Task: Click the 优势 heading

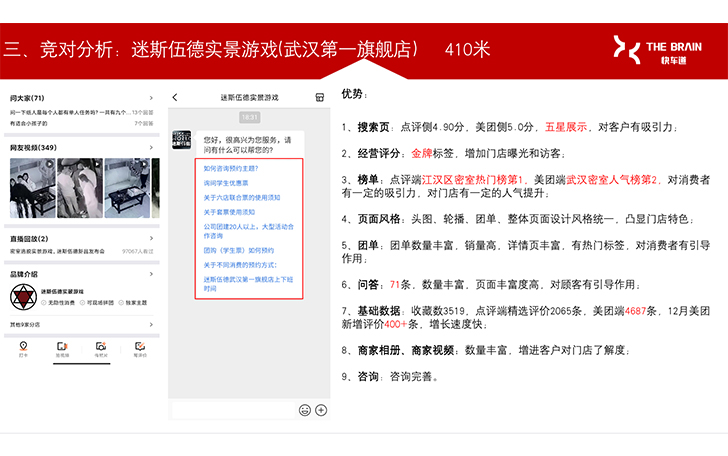Action: [354, 94]
